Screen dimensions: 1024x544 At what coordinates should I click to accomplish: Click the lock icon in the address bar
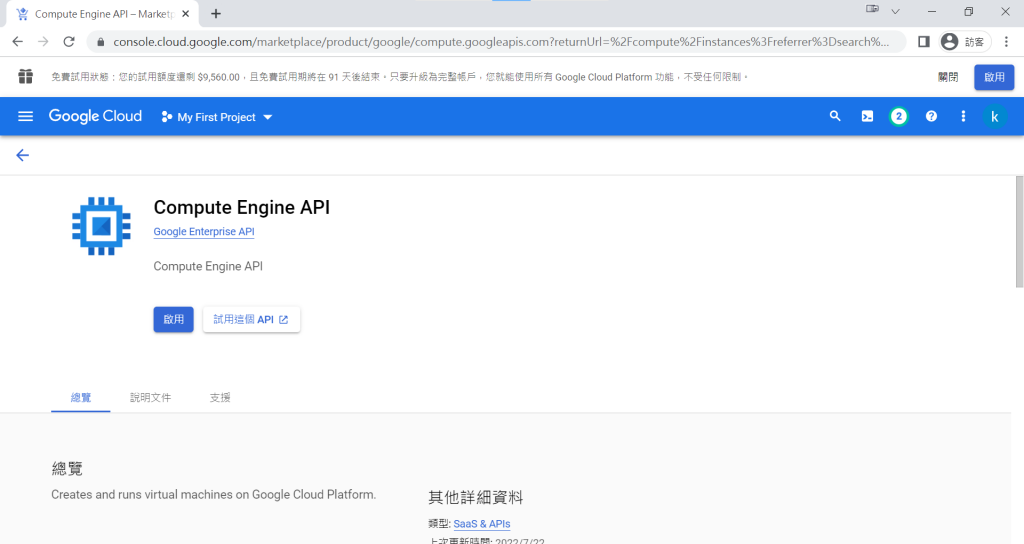[x=100, y=42]
